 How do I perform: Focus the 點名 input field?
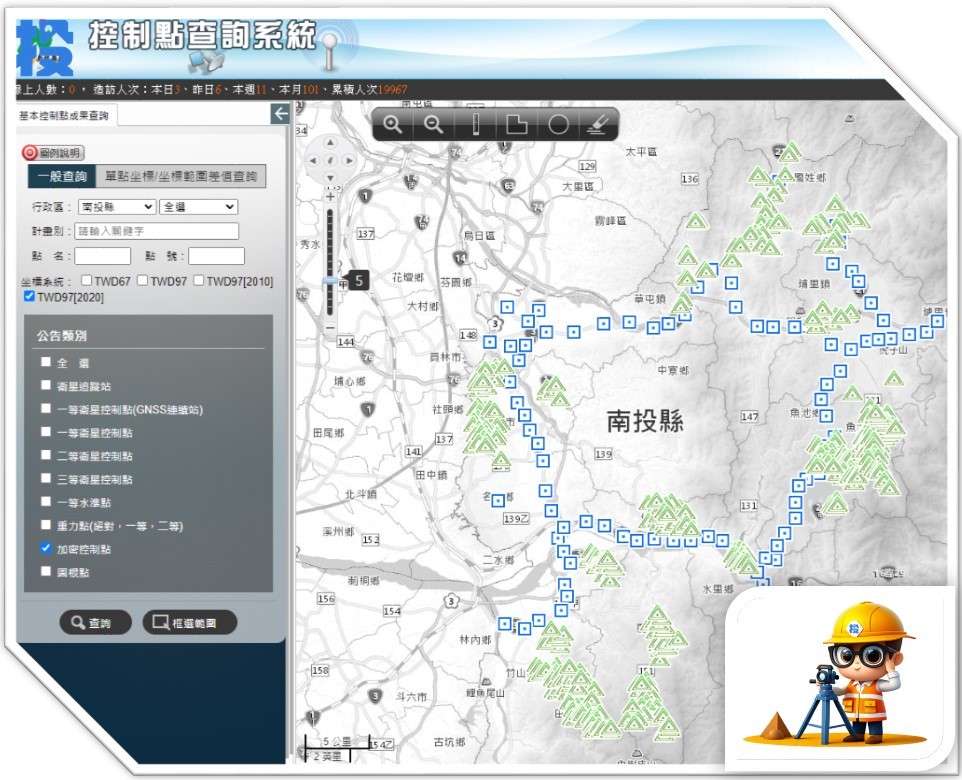pyautogui.click(x=102, y=256)
